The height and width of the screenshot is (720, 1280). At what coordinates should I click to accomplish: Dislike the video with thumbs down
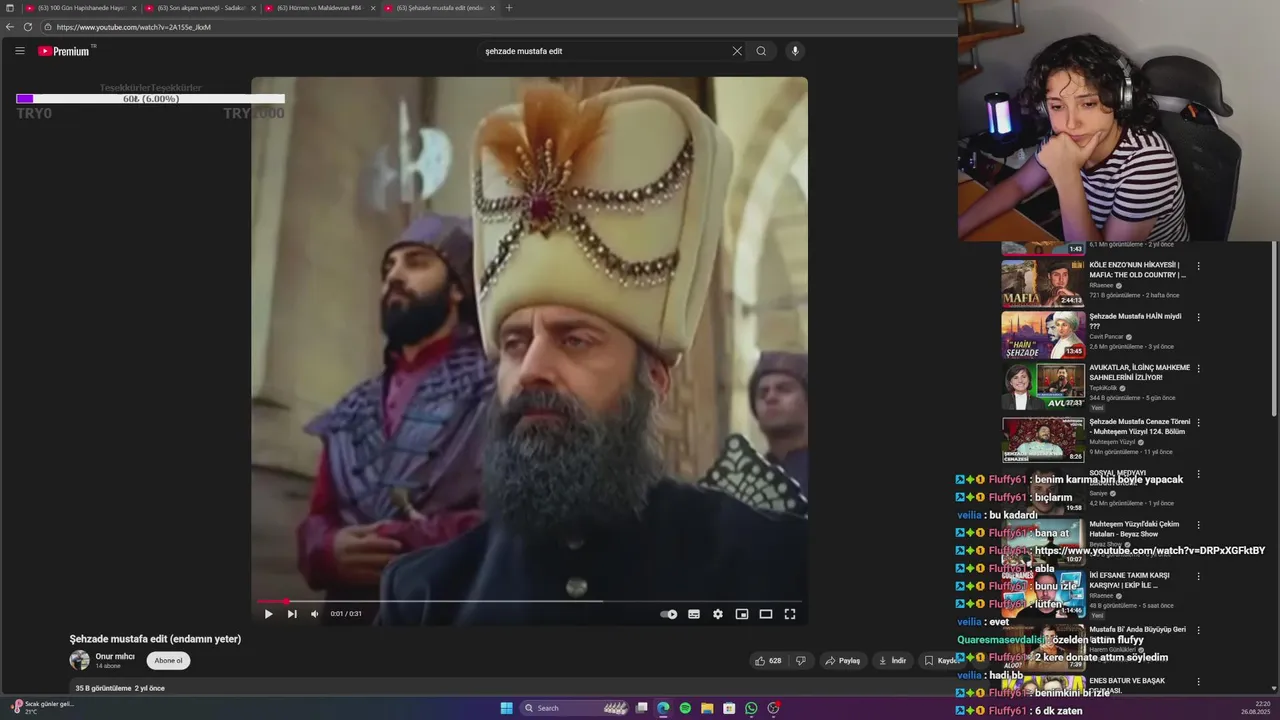pyautogui.click(x=800, y=661)
